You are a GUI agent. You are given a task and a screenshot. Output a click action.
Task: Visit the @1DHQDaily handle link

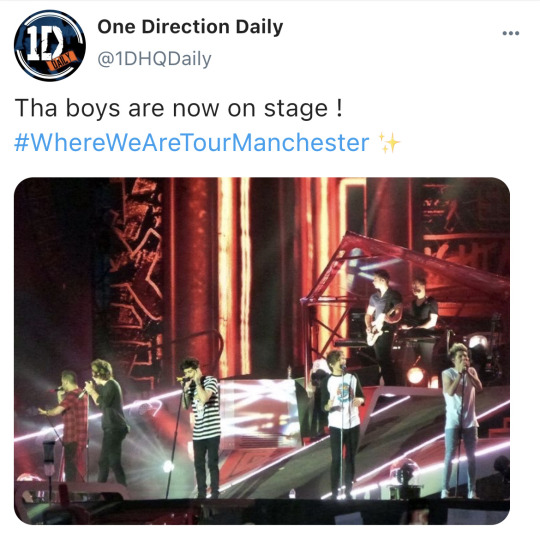(x=154, y=59)
